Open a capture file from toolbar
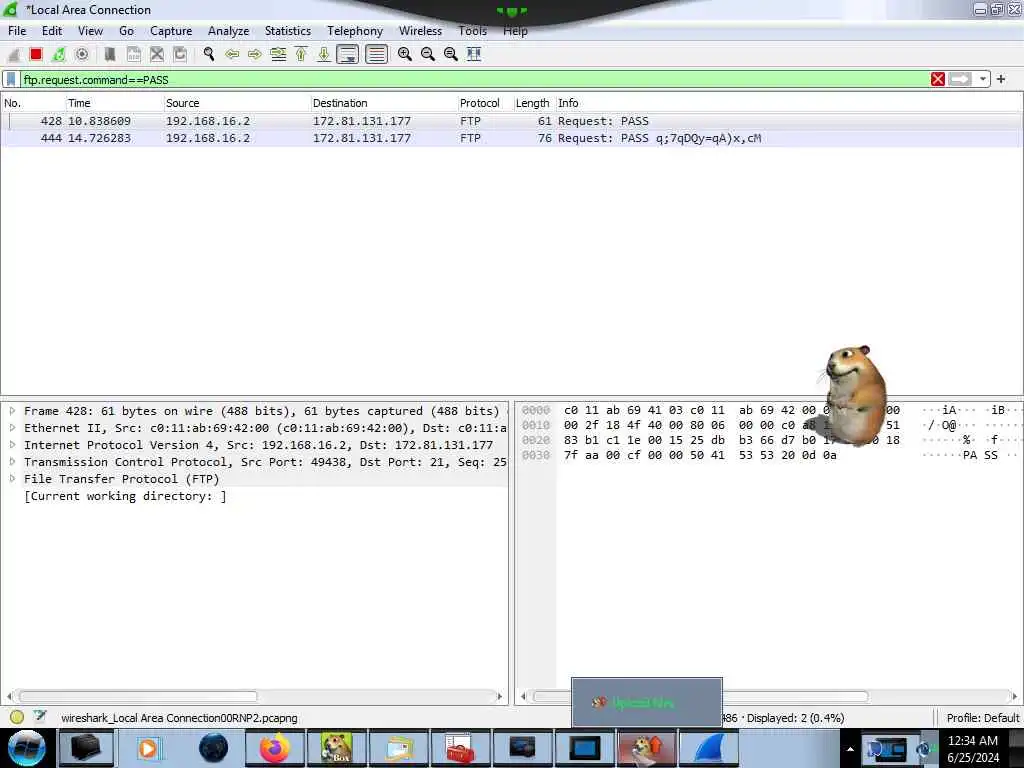This screenshot has width=1024, height=768. 110,54
